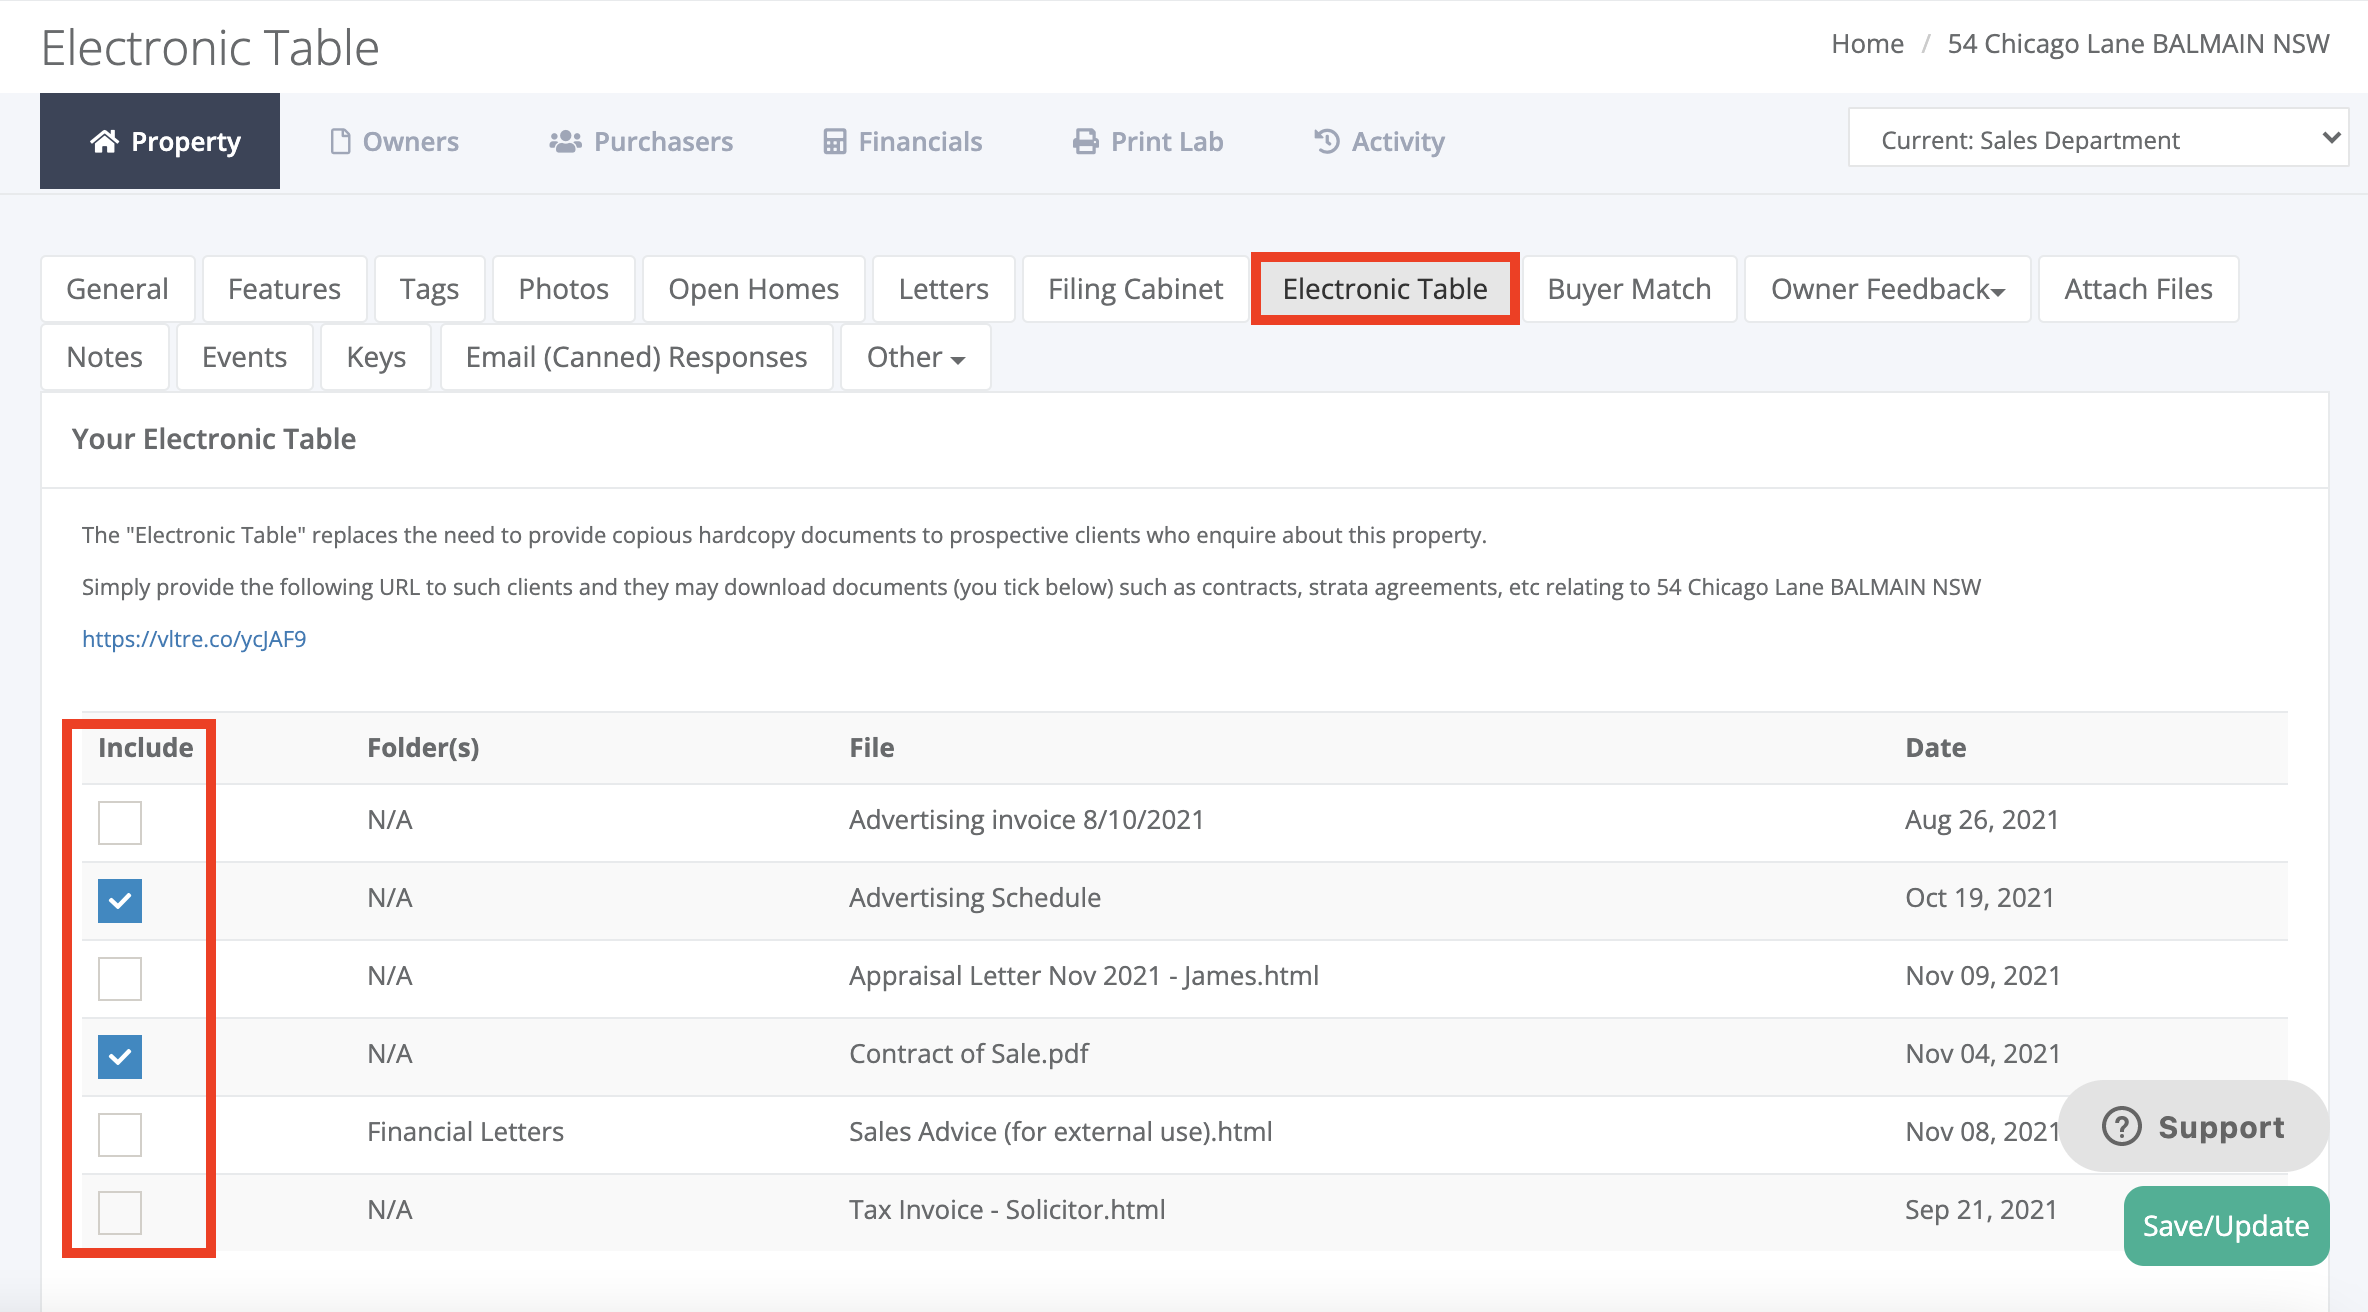This screenshot has height=1312, width=2368.
Task: Click the Sales Advice (for external use).html file
Action: point(1061,1132)
